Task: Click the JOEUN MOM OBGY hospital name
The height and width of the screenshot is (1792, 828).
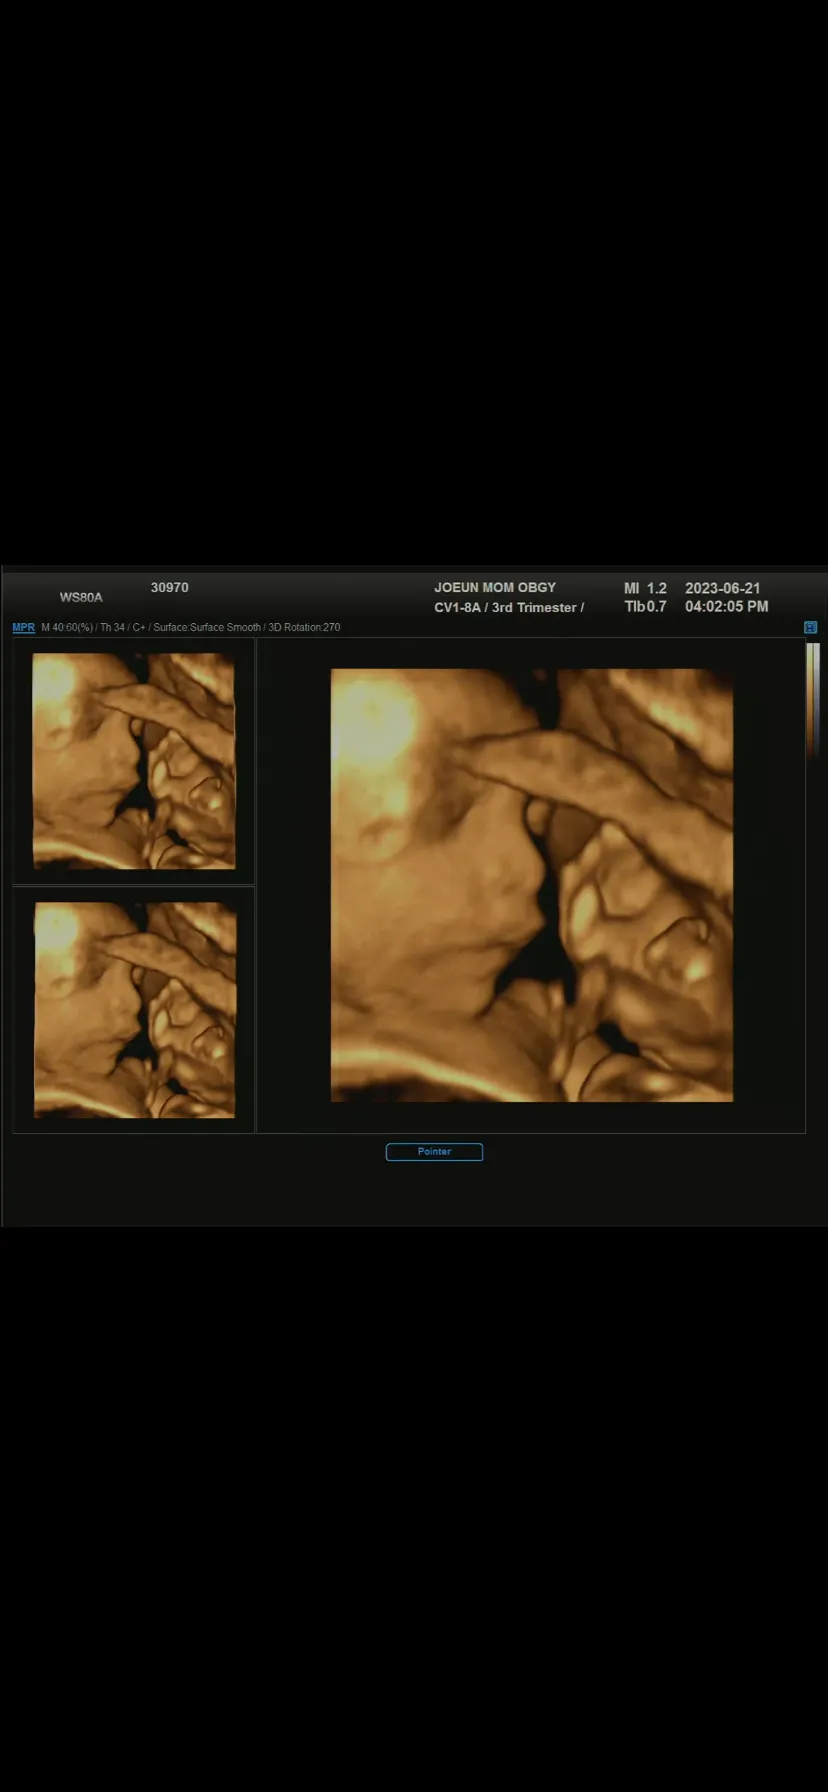Action: (x=495, y=587)
